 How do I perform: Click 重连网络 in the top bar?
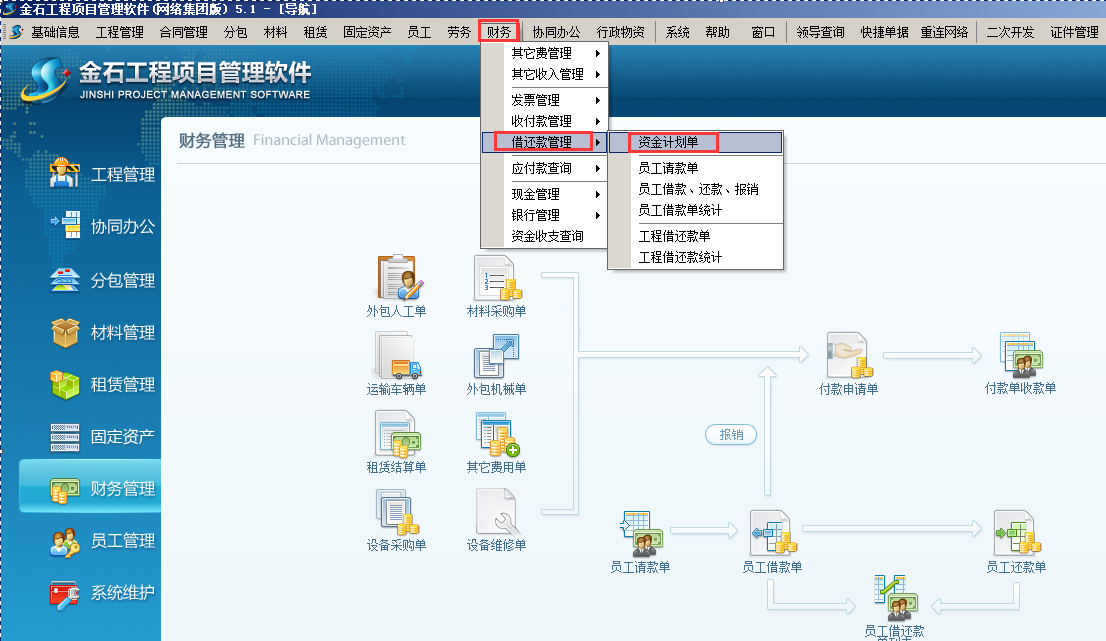click(943, 31)
